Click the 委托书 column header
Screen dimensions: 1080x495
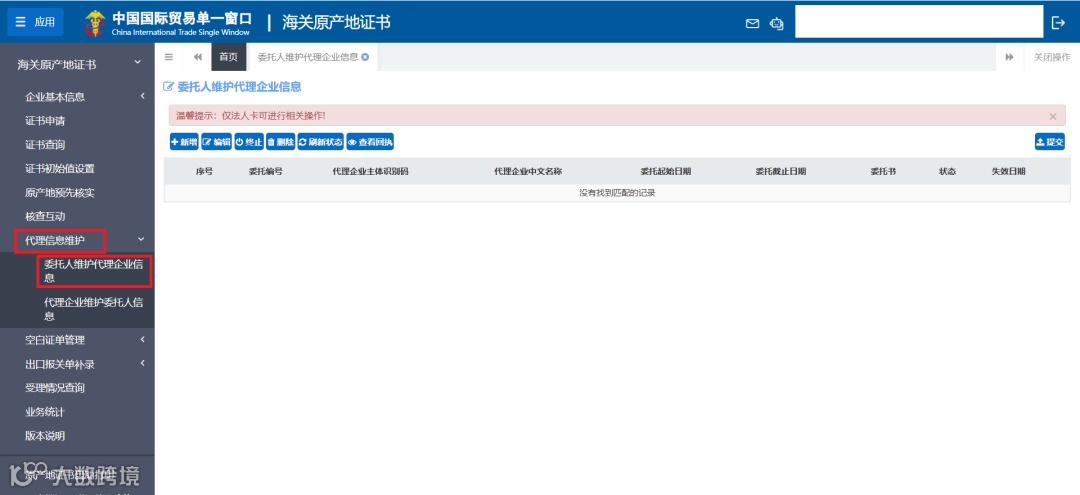click(883, 171)
